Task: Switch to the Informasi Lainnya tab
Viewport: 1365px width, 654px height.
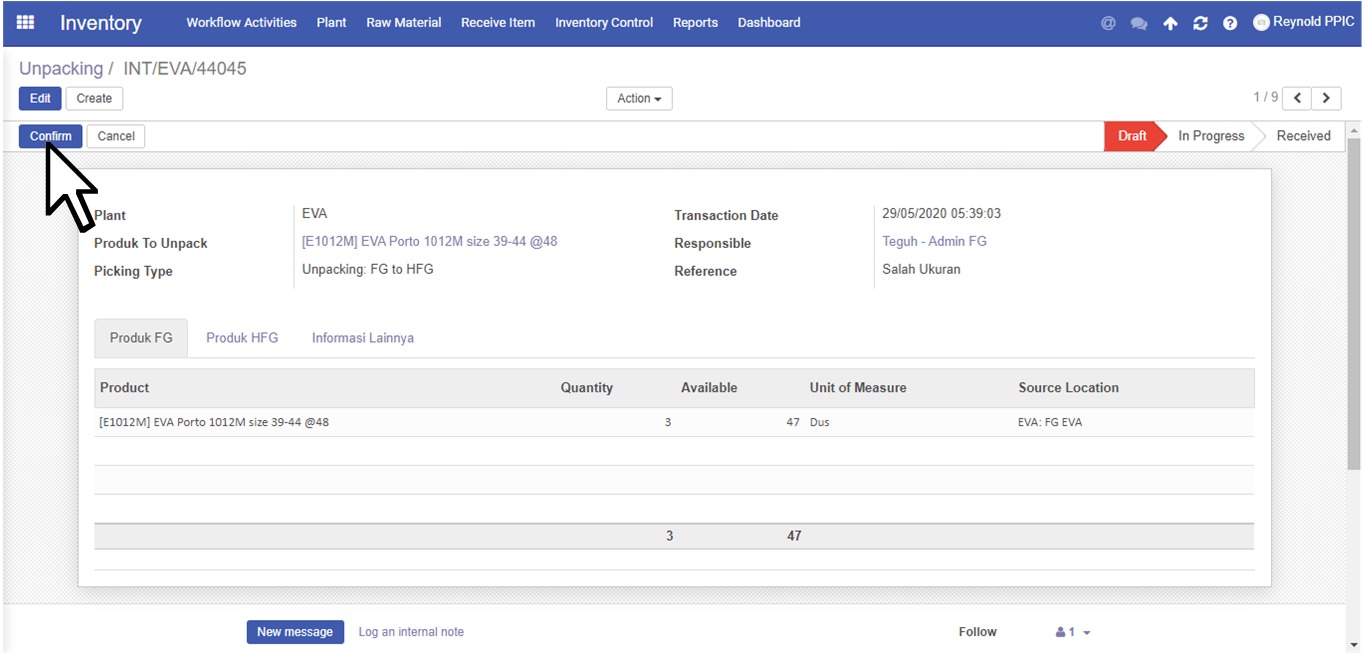Action: pyautogui.click(x=362, y=338)
